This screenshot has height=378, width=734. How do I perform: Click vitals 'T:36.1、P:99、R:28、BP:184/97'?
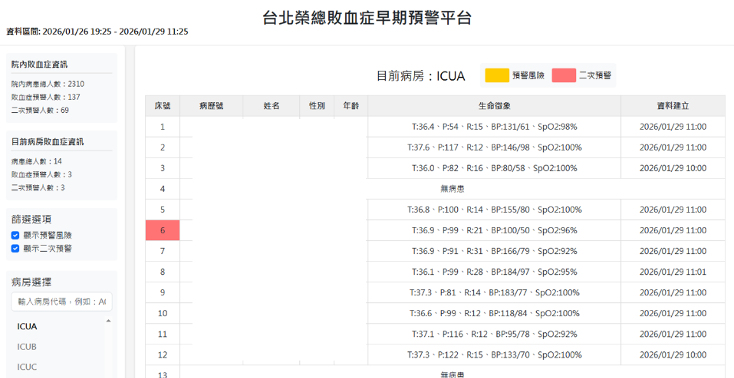494,272
